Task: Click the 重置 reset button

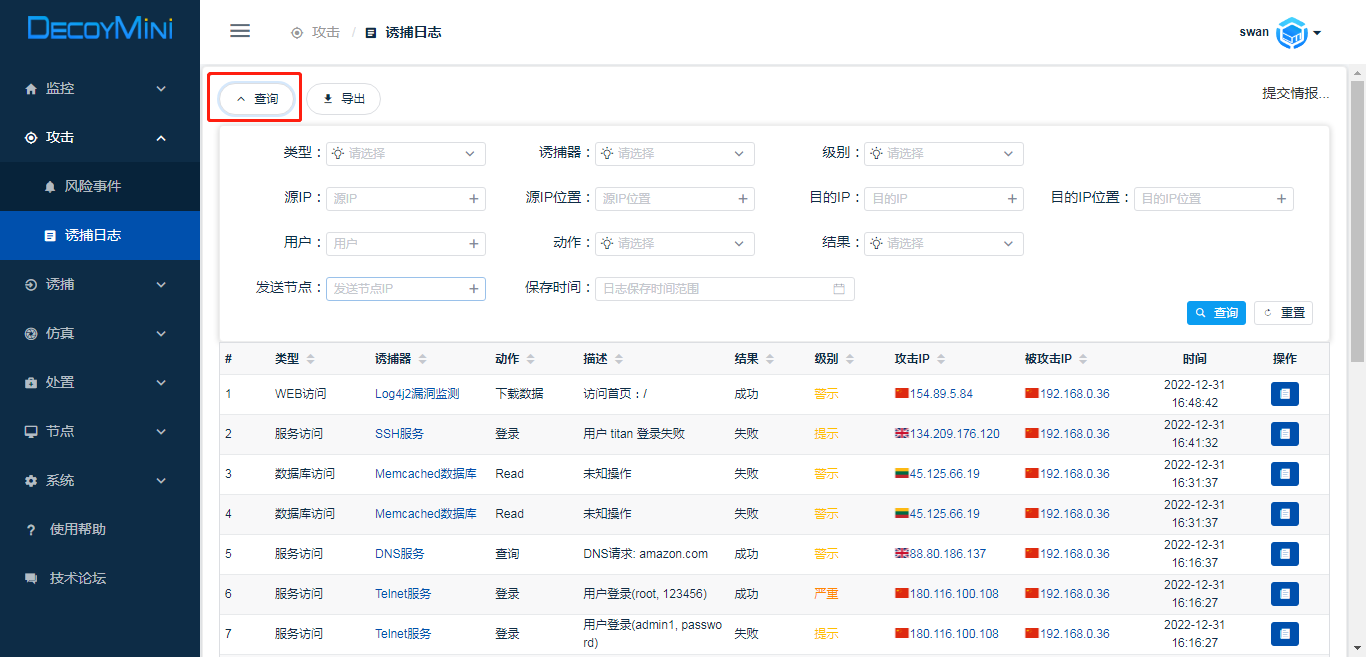Action: point(1283,313)
